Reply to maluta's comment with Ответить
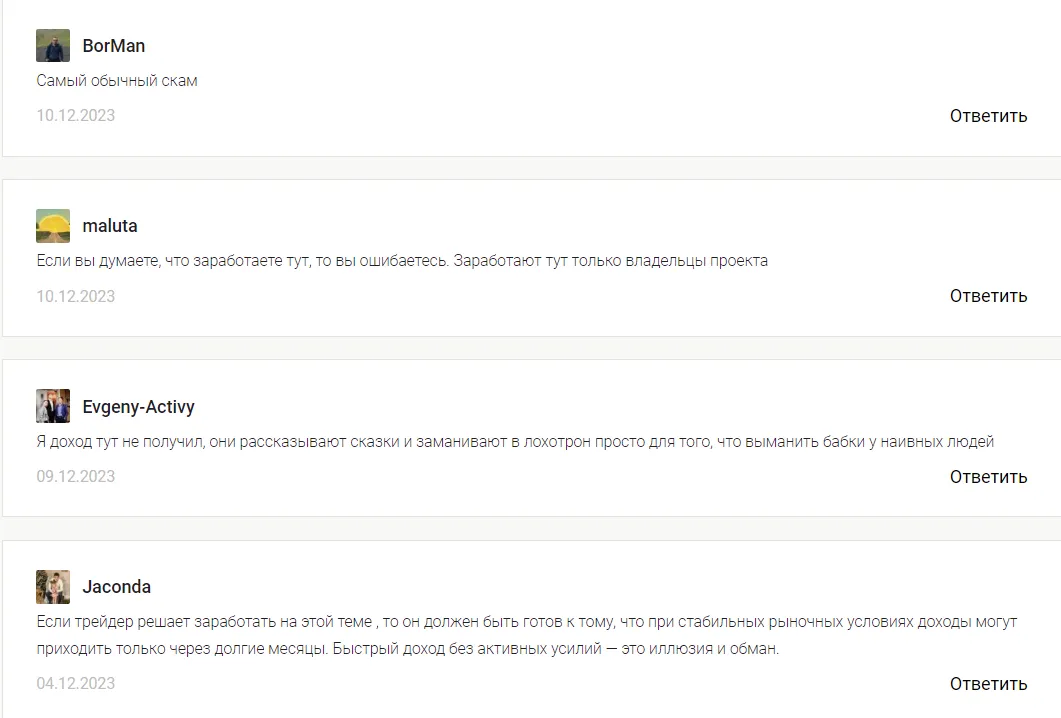Screen dimensions: 1061x718 988,296
